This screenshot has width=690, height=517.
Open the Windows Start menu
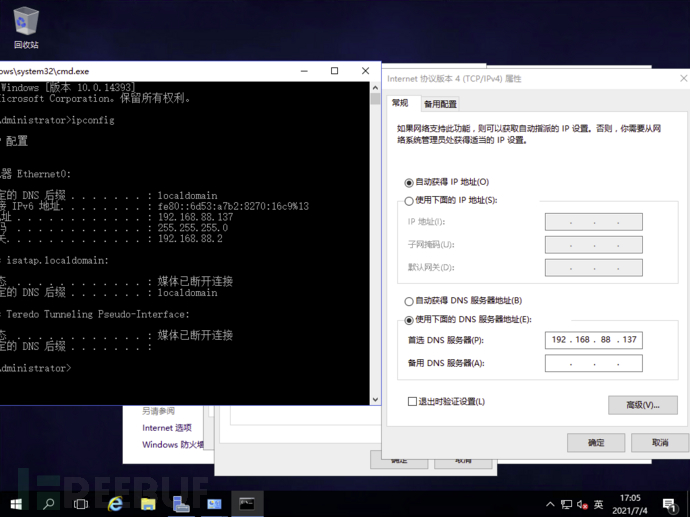(16, 504)
